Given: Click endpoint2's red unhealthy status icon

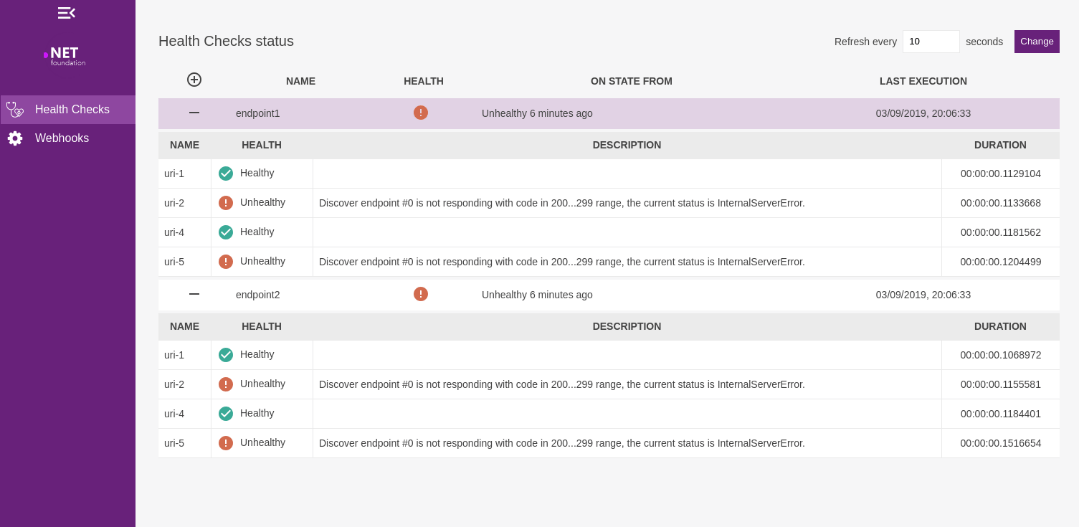Looking at the screenshot, I should 421,294.
